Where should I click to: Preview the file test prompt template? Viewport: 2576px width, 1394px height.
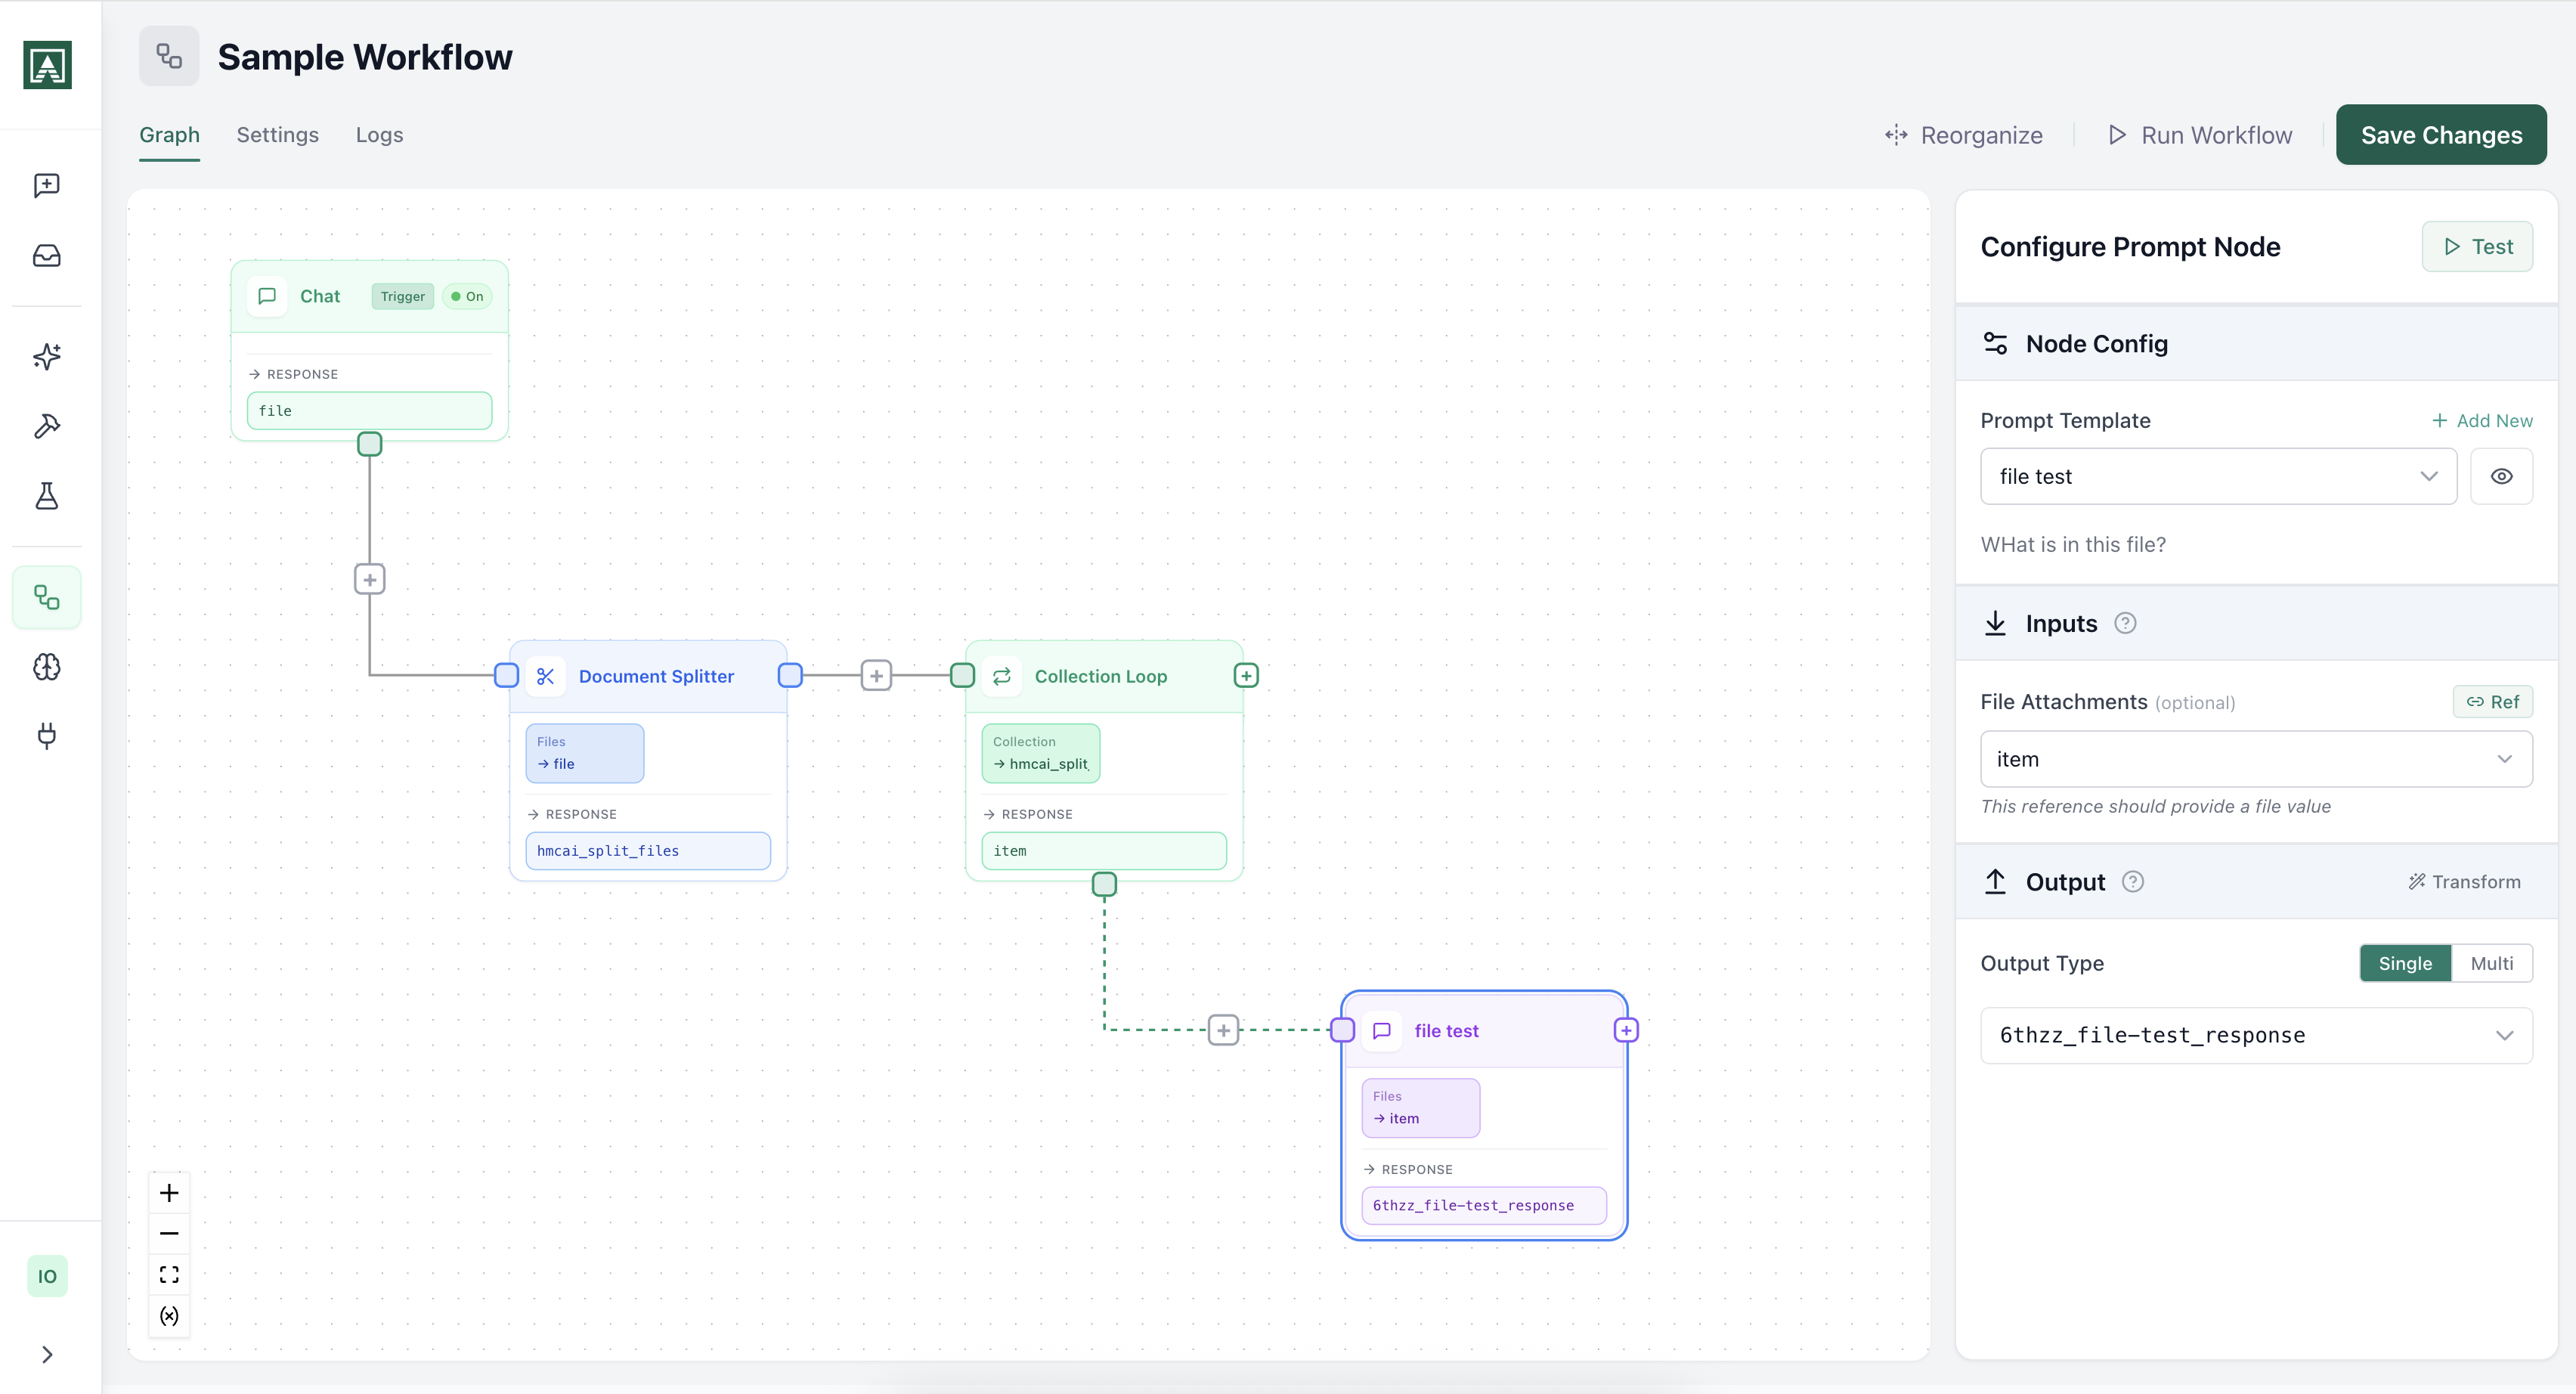(2502, 476)
